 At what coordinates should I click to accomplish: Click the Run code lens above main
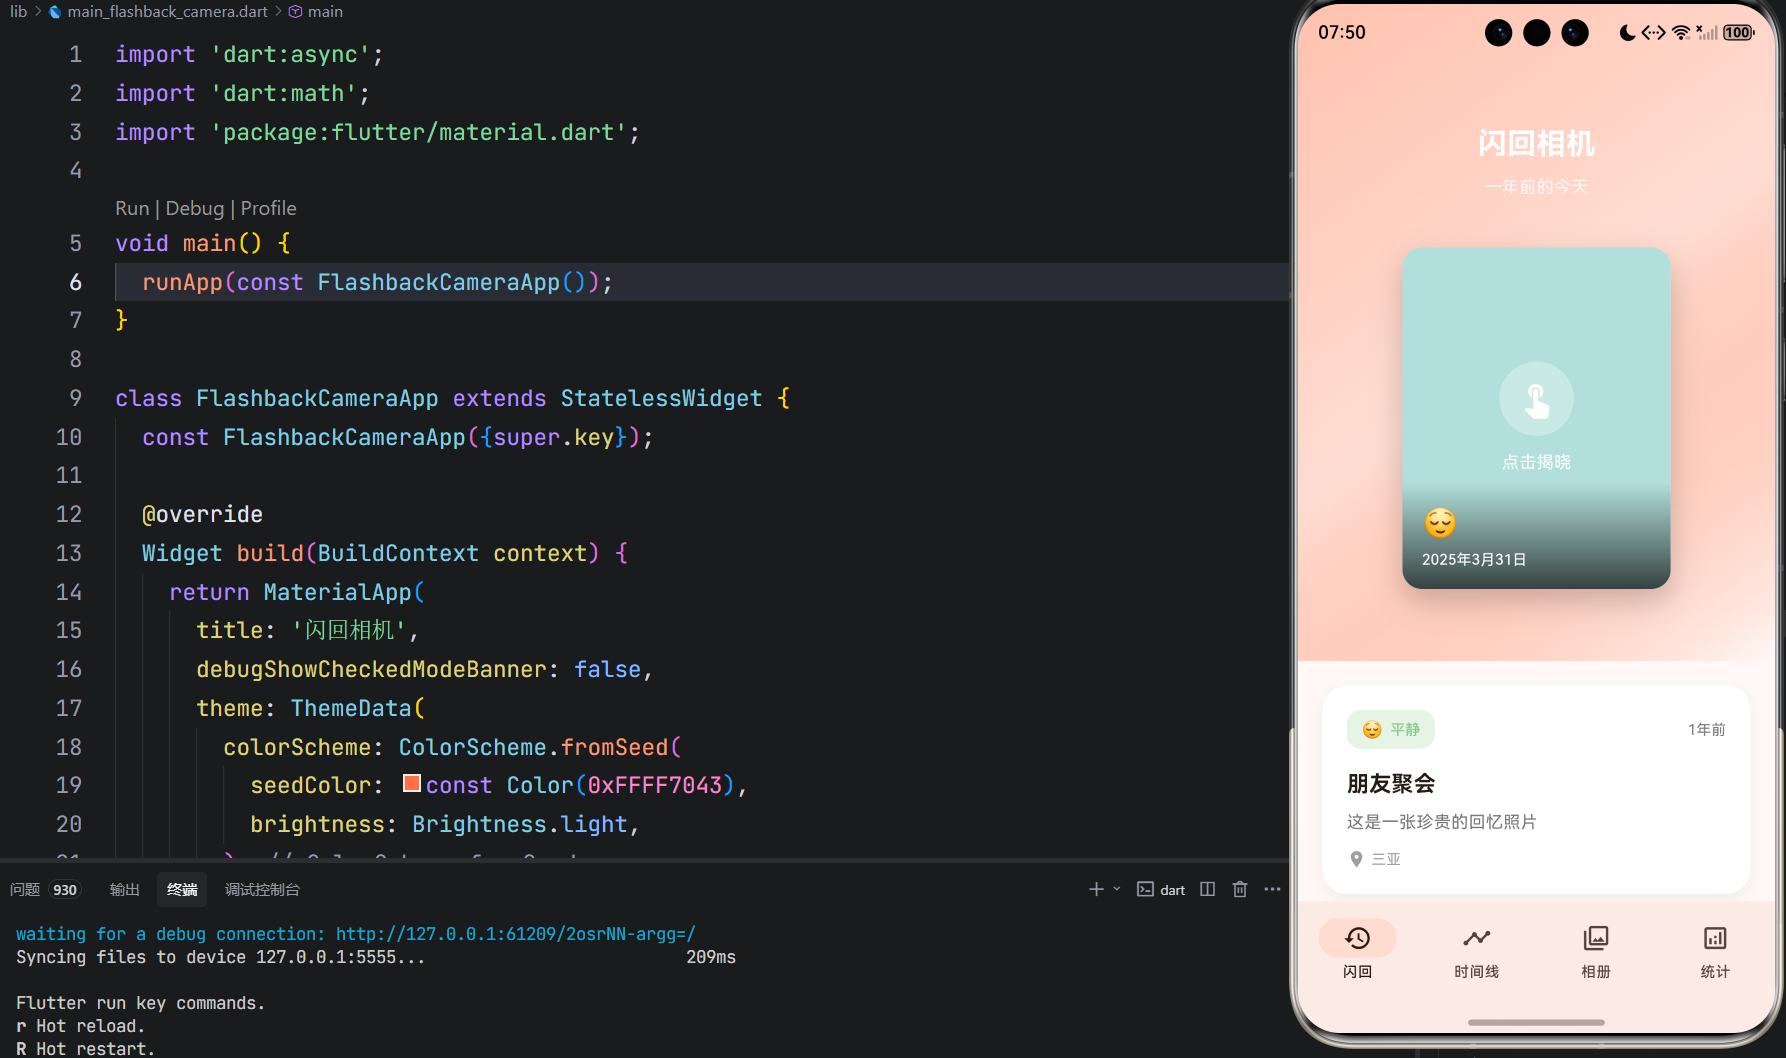[131, 208]
